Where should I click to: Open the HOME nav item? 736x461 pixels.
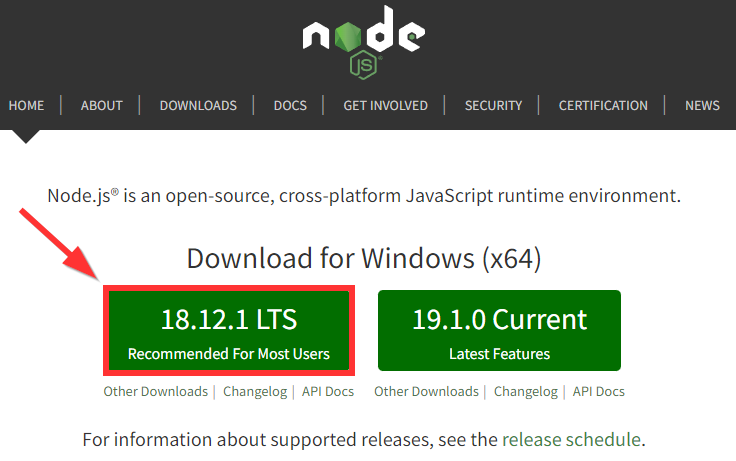click(x=26, y=106)
